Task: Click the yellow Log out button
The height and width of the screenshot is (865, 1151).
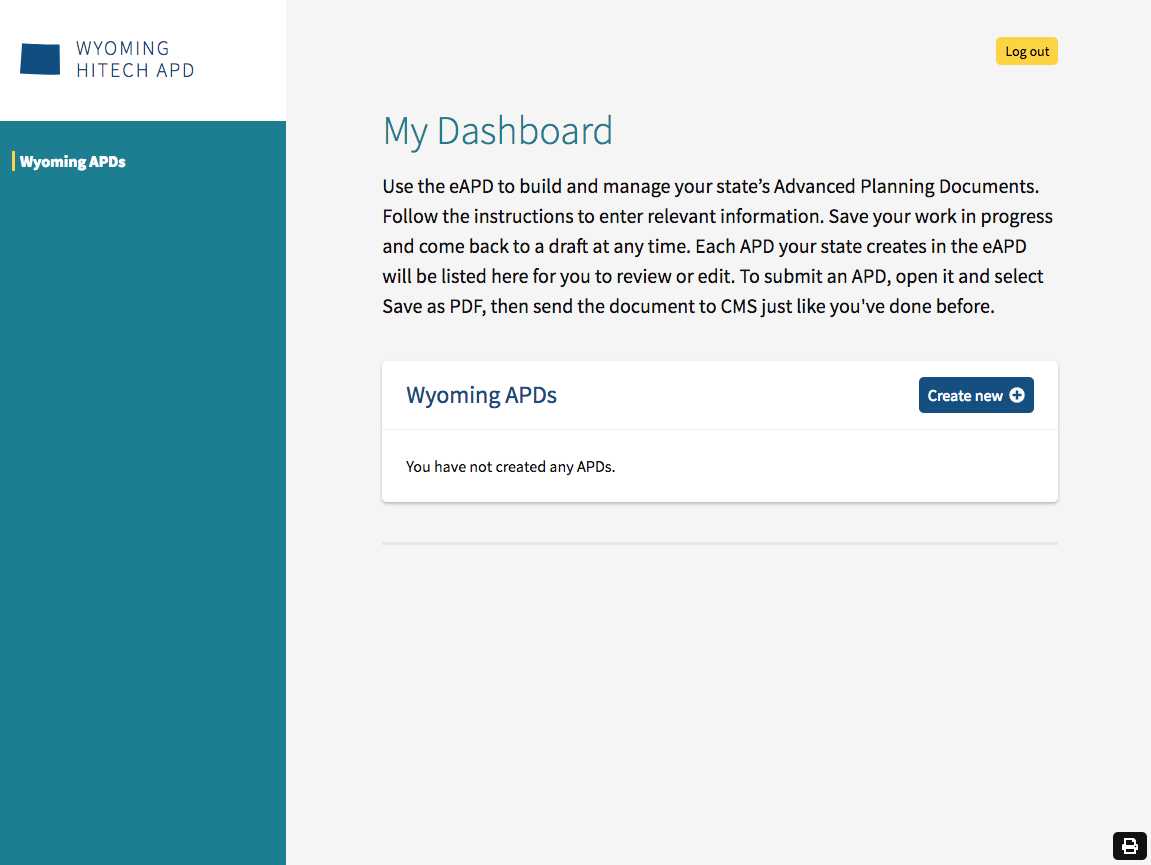Action: tap(1026, 51)
